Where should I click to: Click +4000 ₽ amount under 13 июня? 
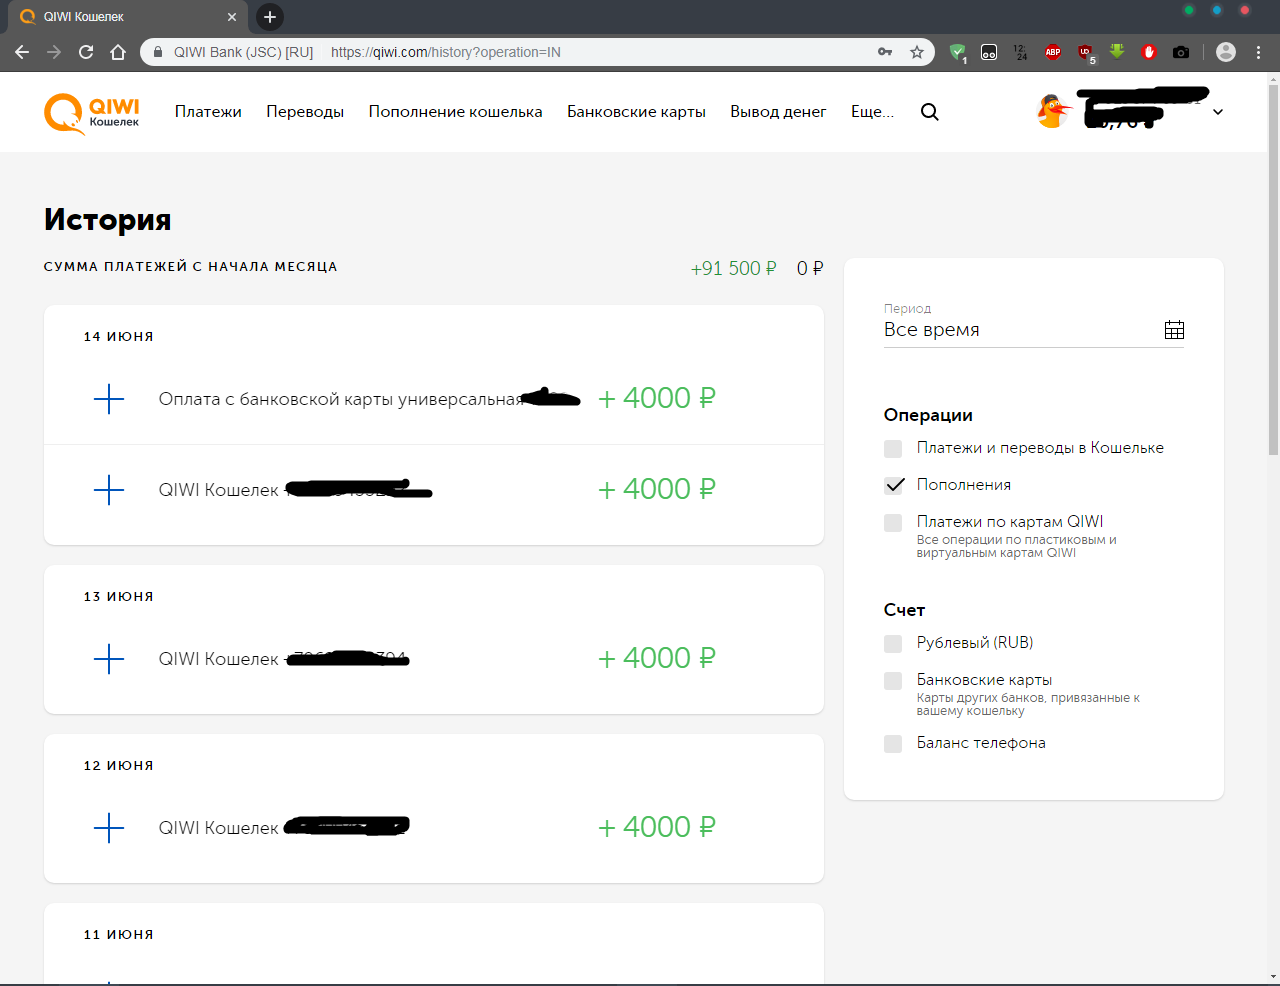657,658
